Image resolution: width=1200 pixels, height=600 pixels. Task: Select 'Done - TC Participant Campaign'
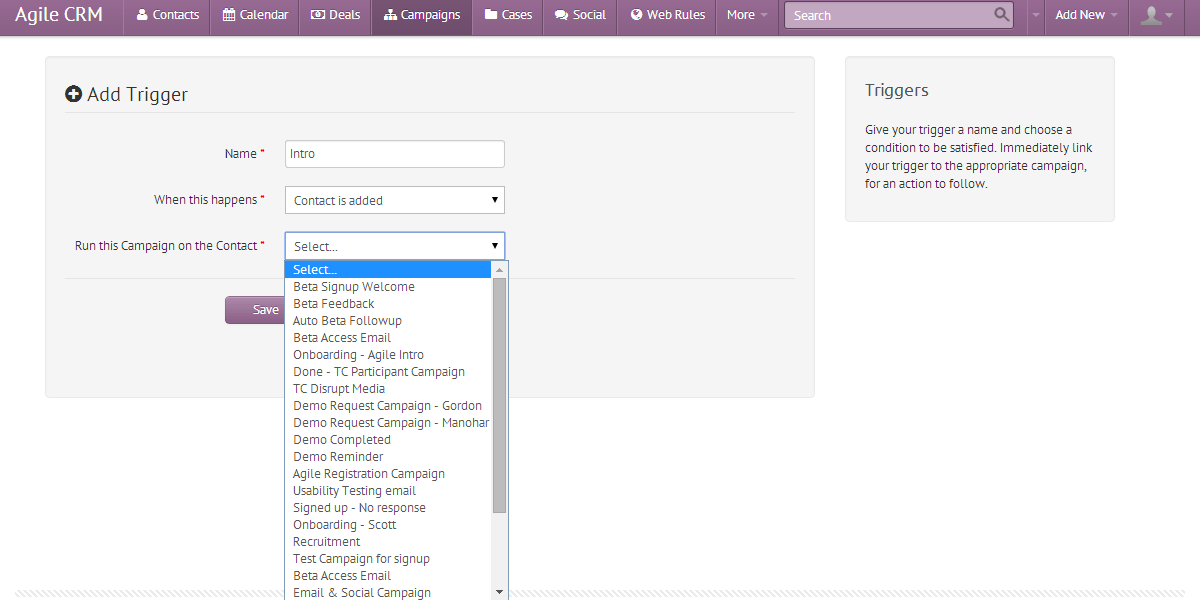388,372
